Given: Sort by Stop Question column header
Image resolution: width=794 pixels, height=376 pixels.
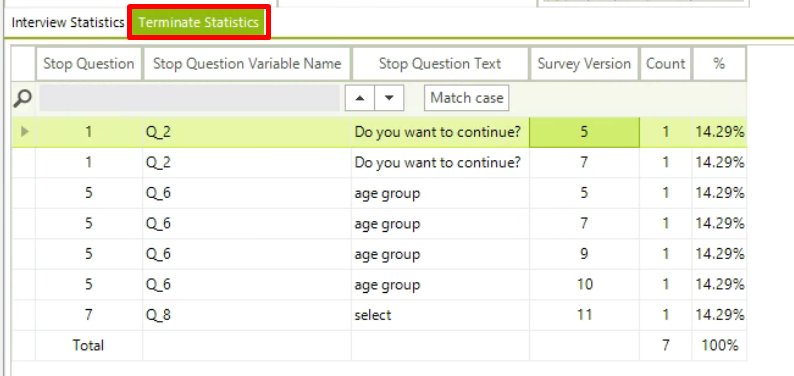Looking at the screenshot, I should pos(89,64).
